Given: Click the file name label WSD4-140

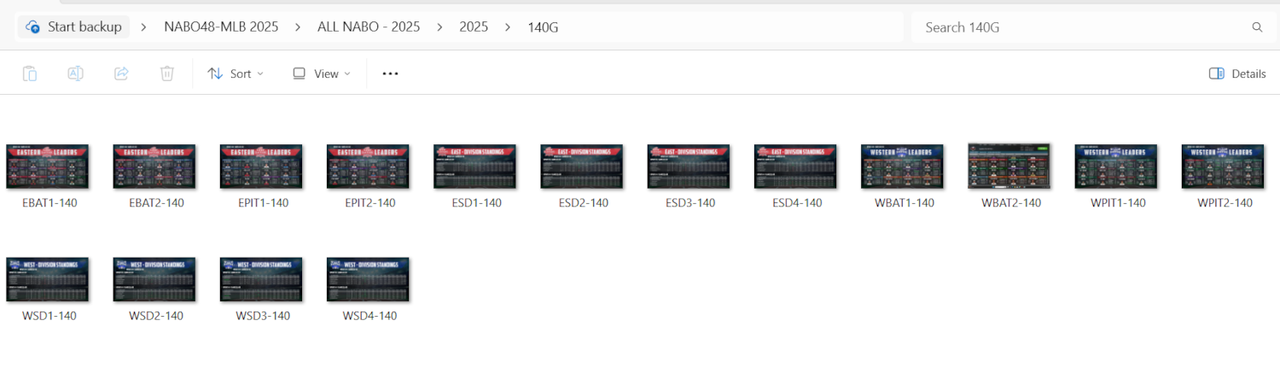Looking at the screenshot, I should pyautogui.click(x=370, y=316).
